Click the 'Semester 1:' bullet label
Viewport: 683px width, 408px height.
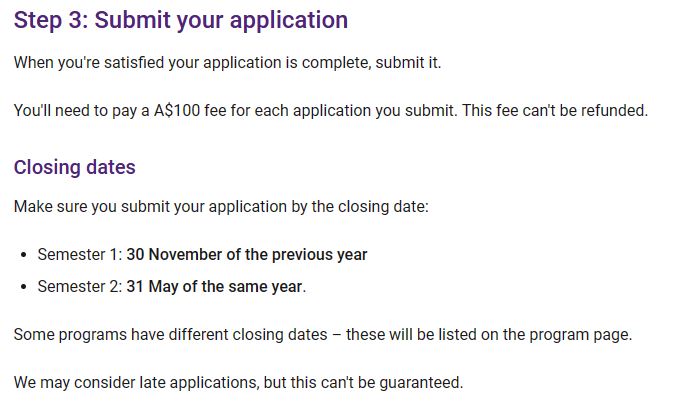pyautogui.click(x=80, y=255)
